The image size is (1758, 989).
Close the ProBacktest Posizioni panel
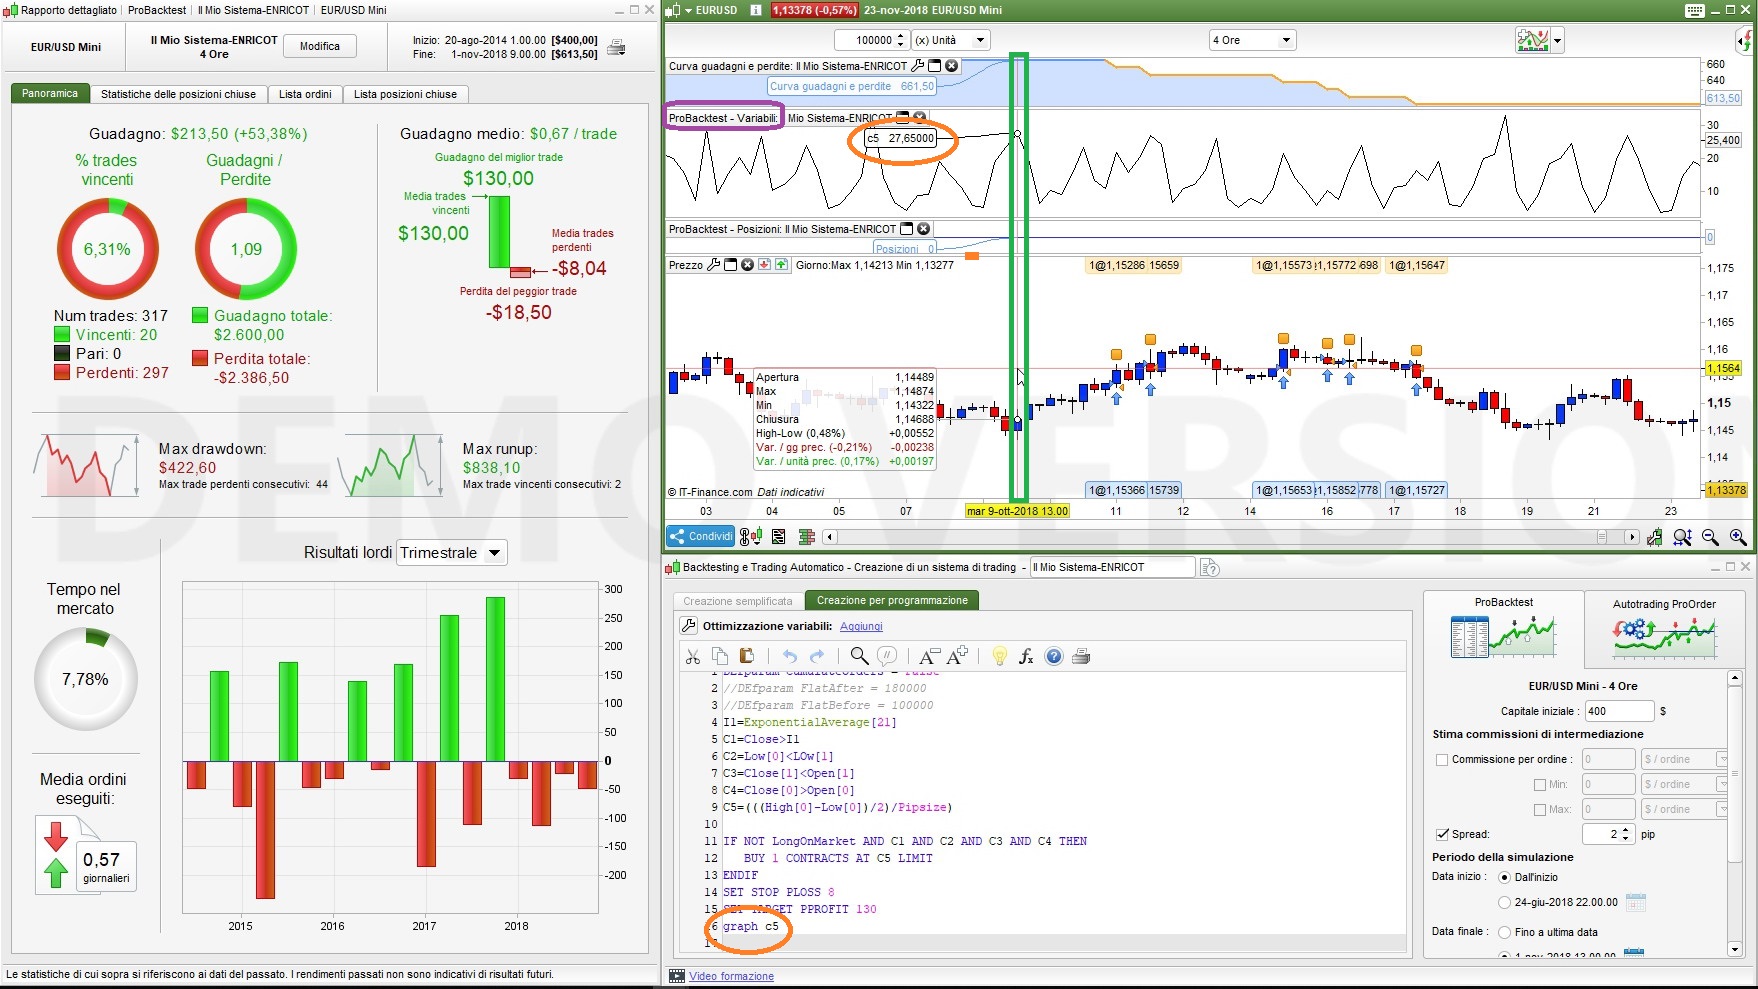coord(923,229)
